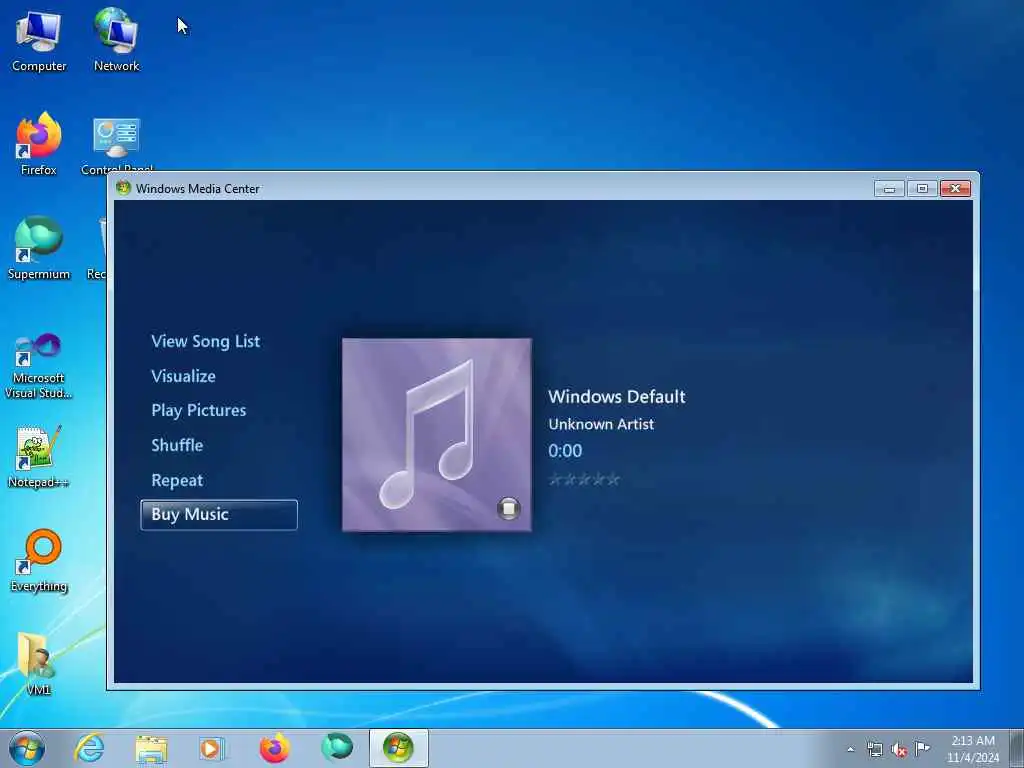The height and width of the screenshot is (768, 1024).
Task: Show hidden system tray icons
Action: click(x=850, y=750)
